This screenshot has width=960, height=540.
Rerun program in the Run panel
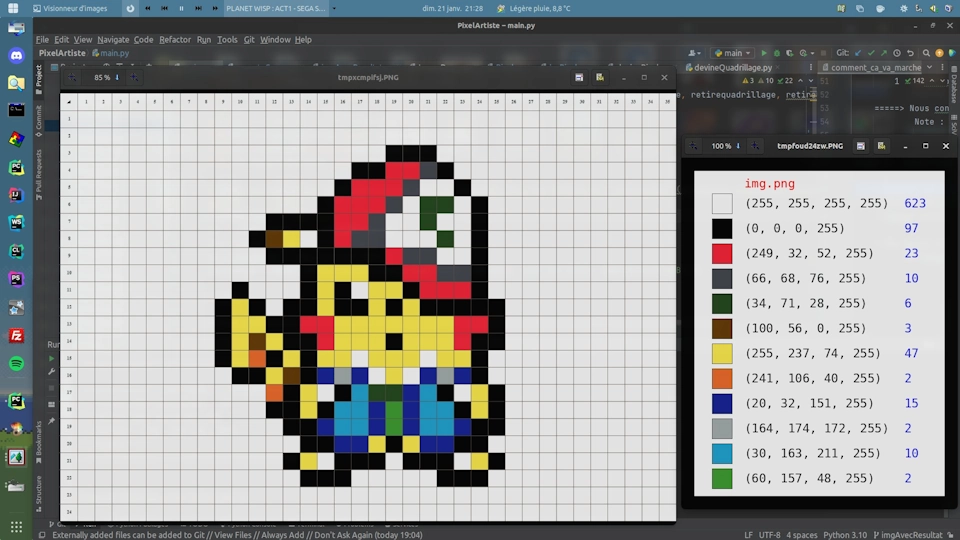51,358
